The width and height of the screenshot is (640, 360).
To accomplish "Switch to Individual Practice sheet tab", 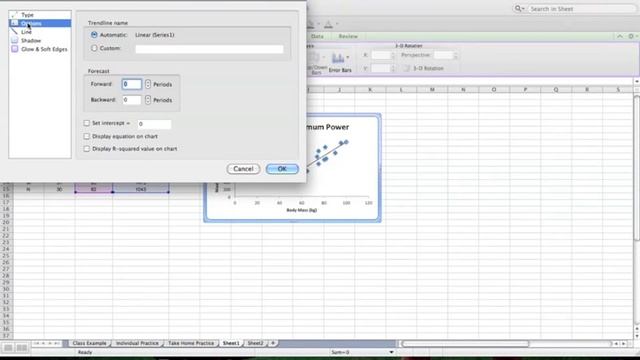I will (x=137, y=343).
